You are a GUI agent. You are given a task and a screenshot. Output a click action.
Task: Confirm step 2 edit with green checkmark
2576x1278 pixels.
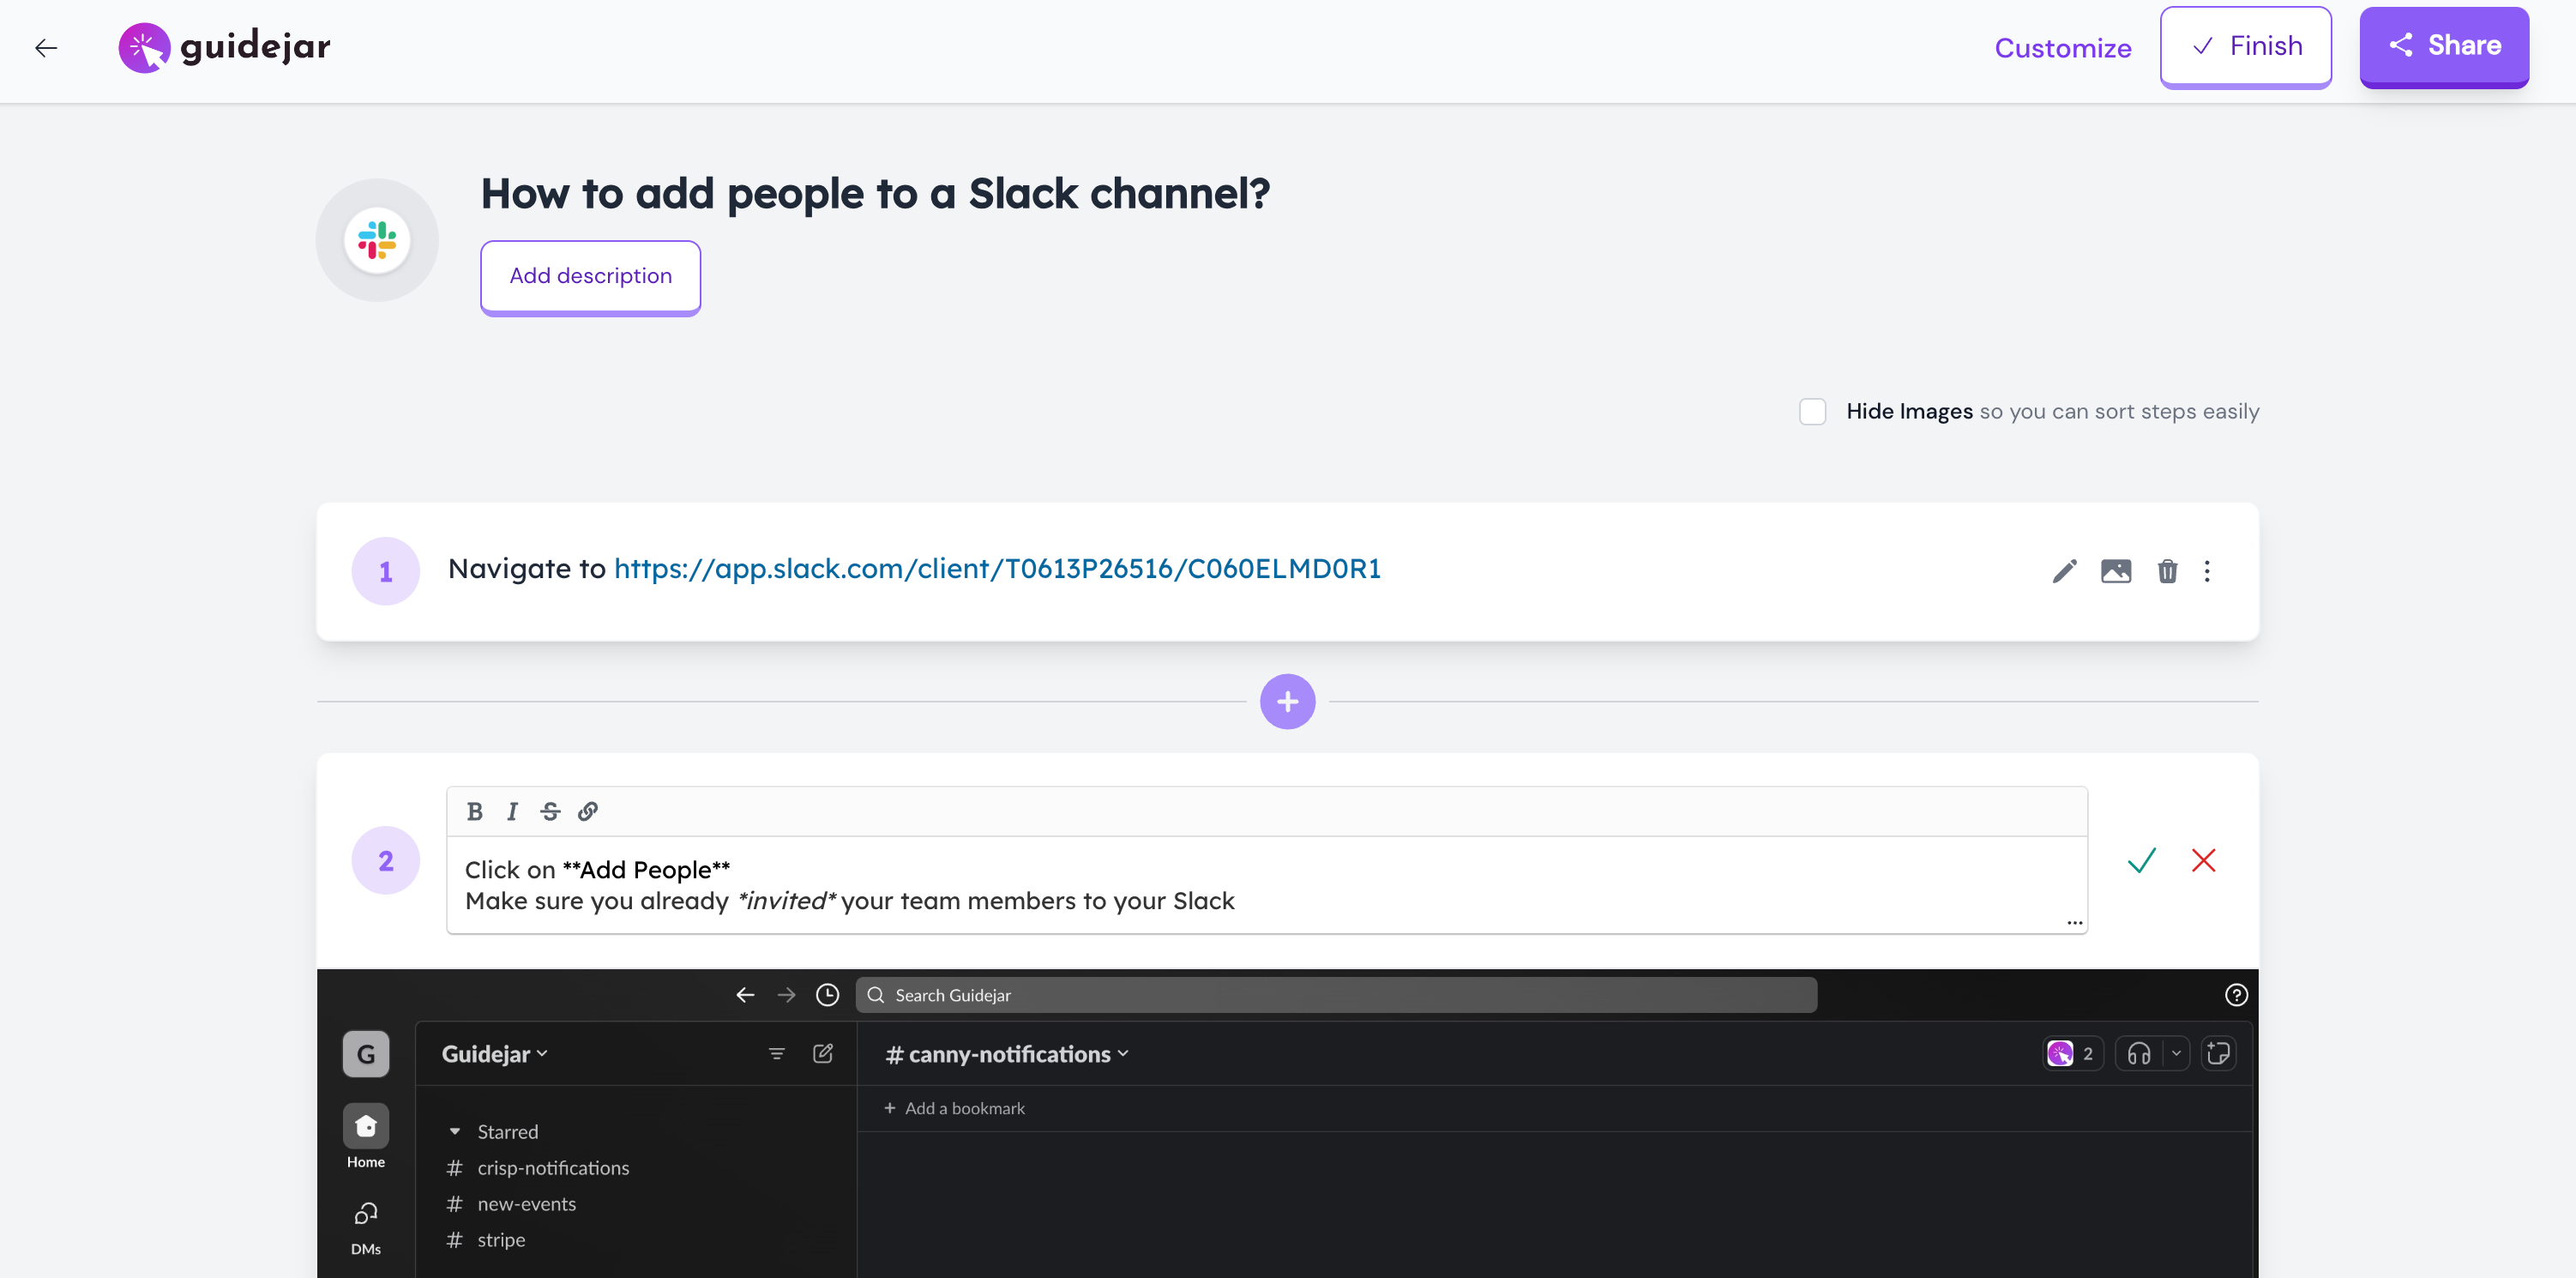click(x=2141, y=860)
